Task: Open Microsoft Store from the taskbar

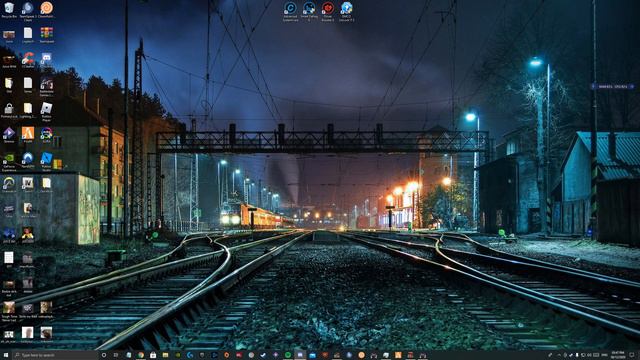Action: [x=153, y=355]
